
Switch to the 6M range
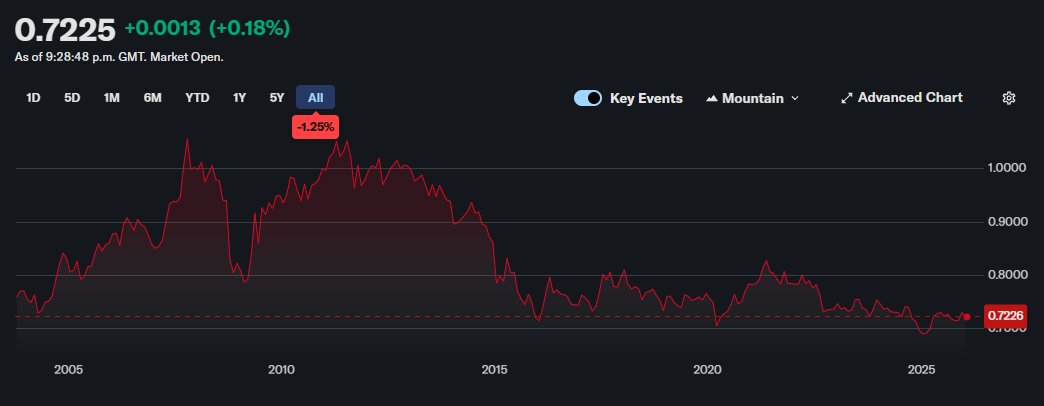(x=152, y=98)
